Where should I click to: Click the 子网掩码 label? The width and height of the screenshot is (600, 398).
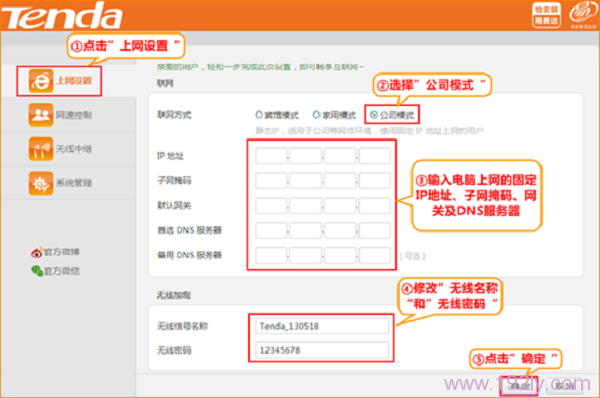tap(174, 180)
